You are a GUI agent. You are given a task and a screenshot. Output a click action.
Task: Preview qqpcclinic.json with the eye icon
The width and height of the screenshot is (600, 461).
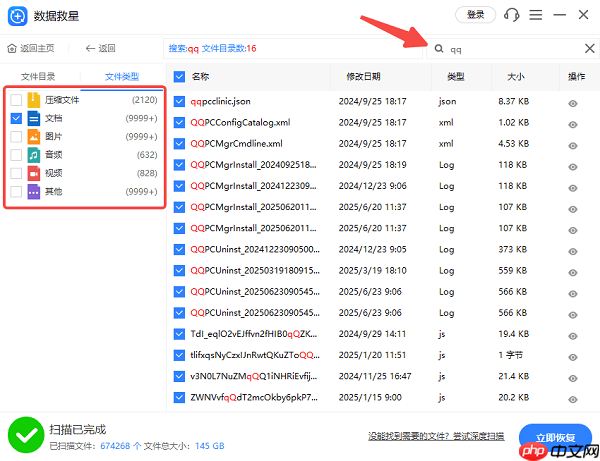572,104
